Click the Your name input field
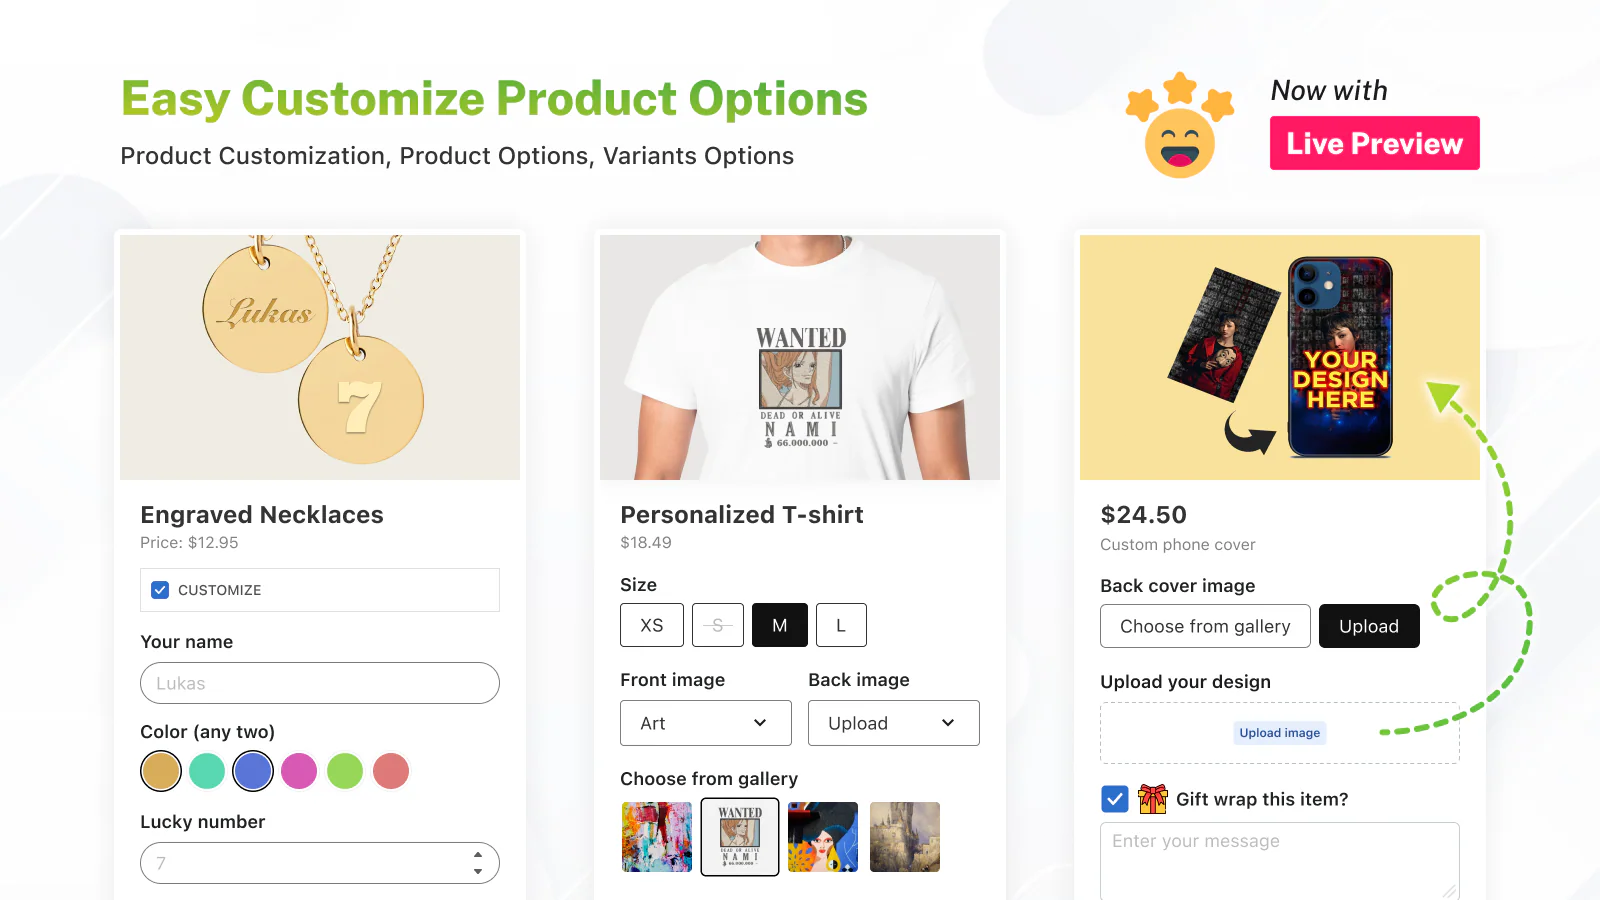 320,683
